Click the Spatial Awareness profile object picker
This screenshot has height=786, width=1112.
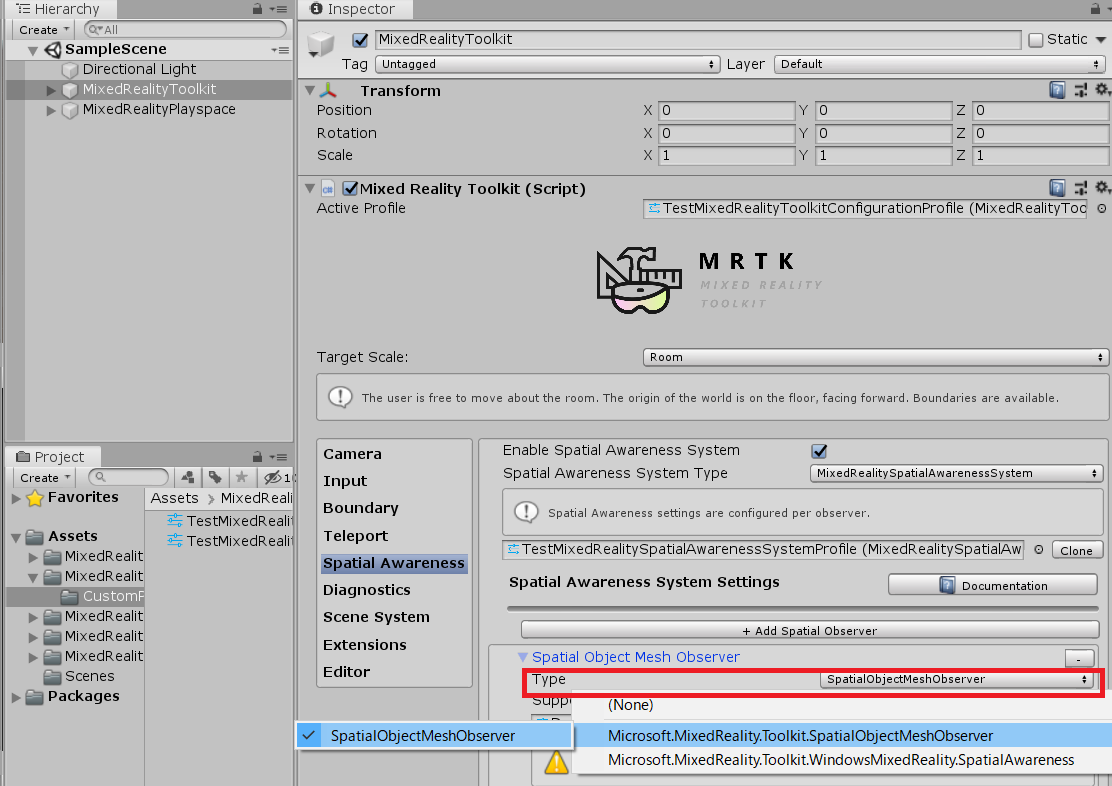1038,550
